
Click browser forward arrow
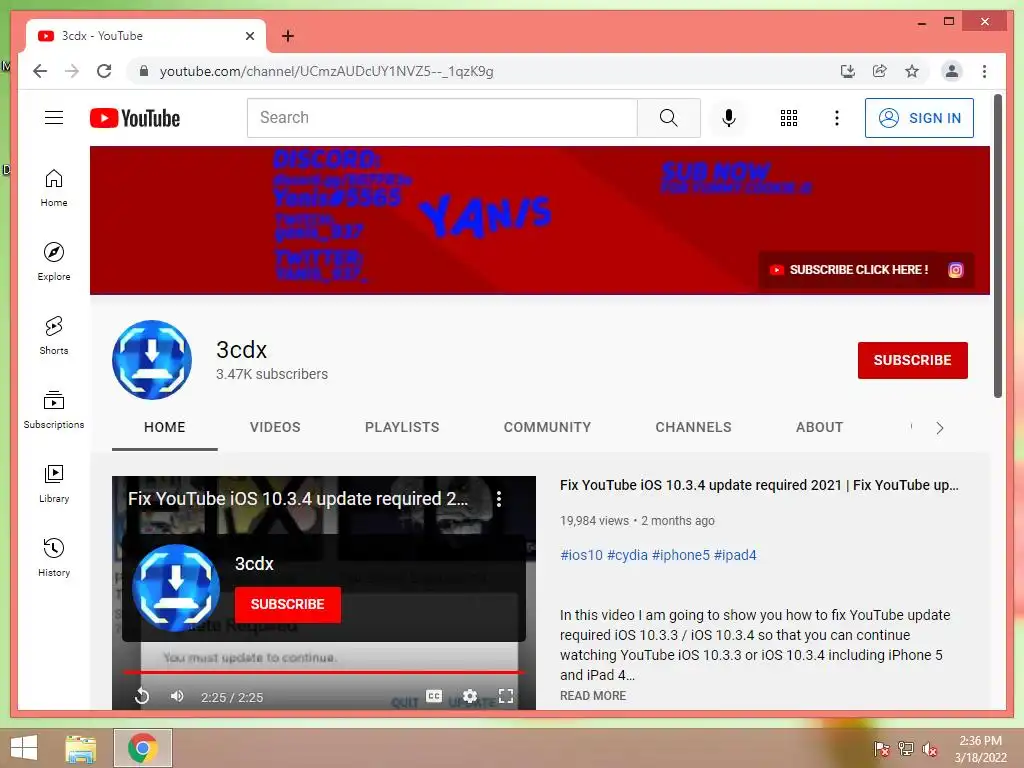coord(72,71)
